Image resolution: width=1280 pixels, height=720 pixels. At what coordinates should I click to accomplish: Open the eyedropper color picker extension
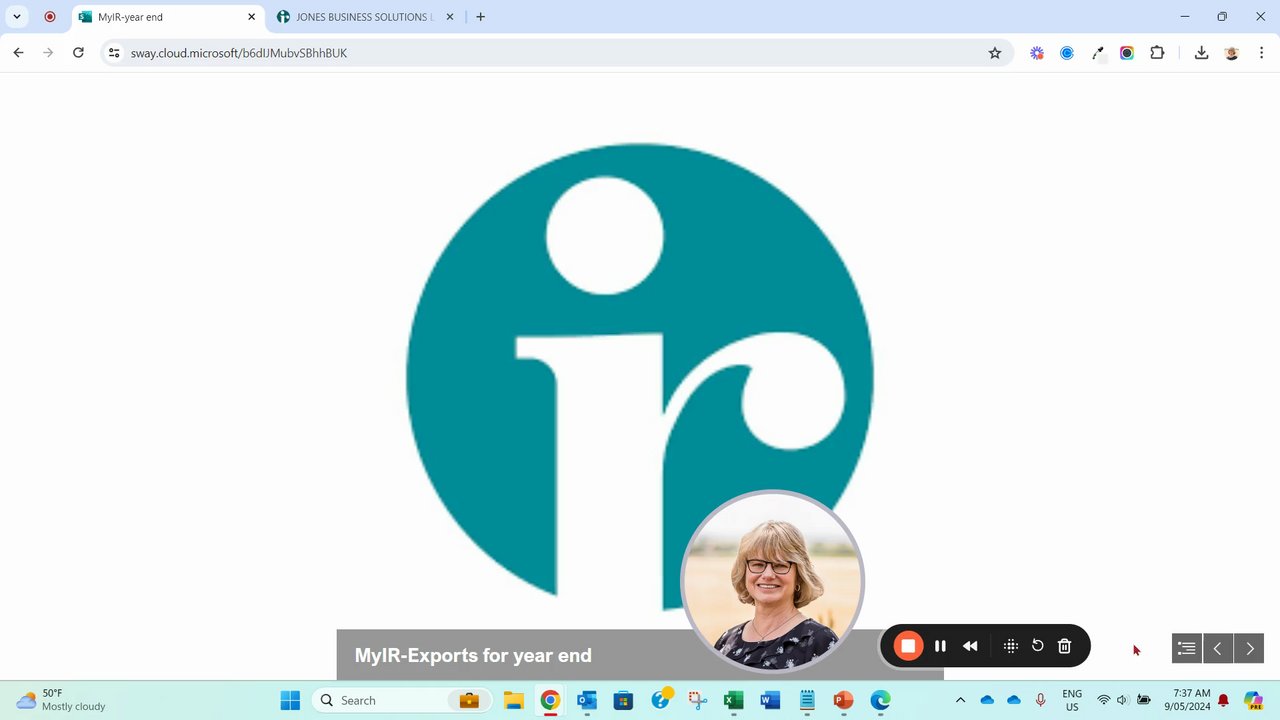click(x=1098, y=53)
